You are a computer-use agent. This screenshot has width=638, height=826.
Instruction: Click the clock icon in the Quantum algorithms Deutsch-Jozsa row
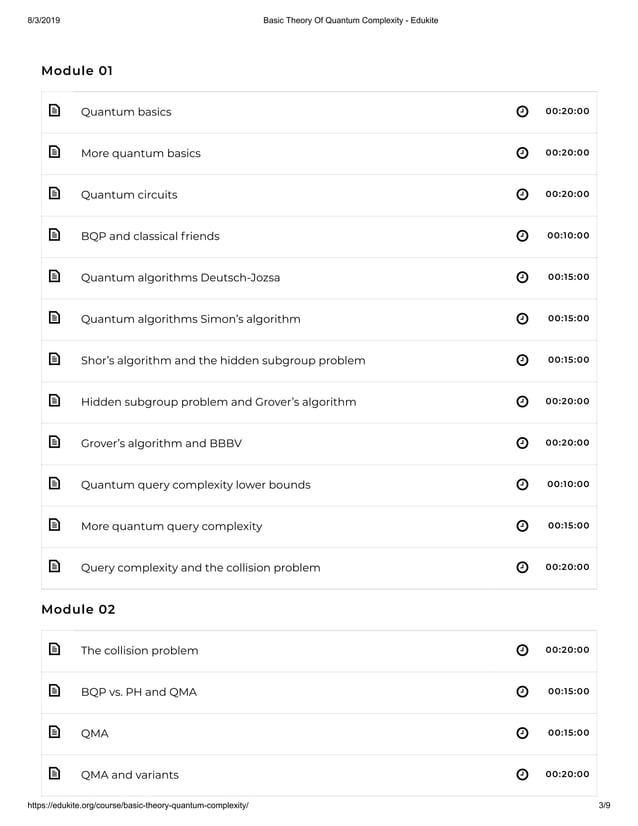click(x=522, y=277)
